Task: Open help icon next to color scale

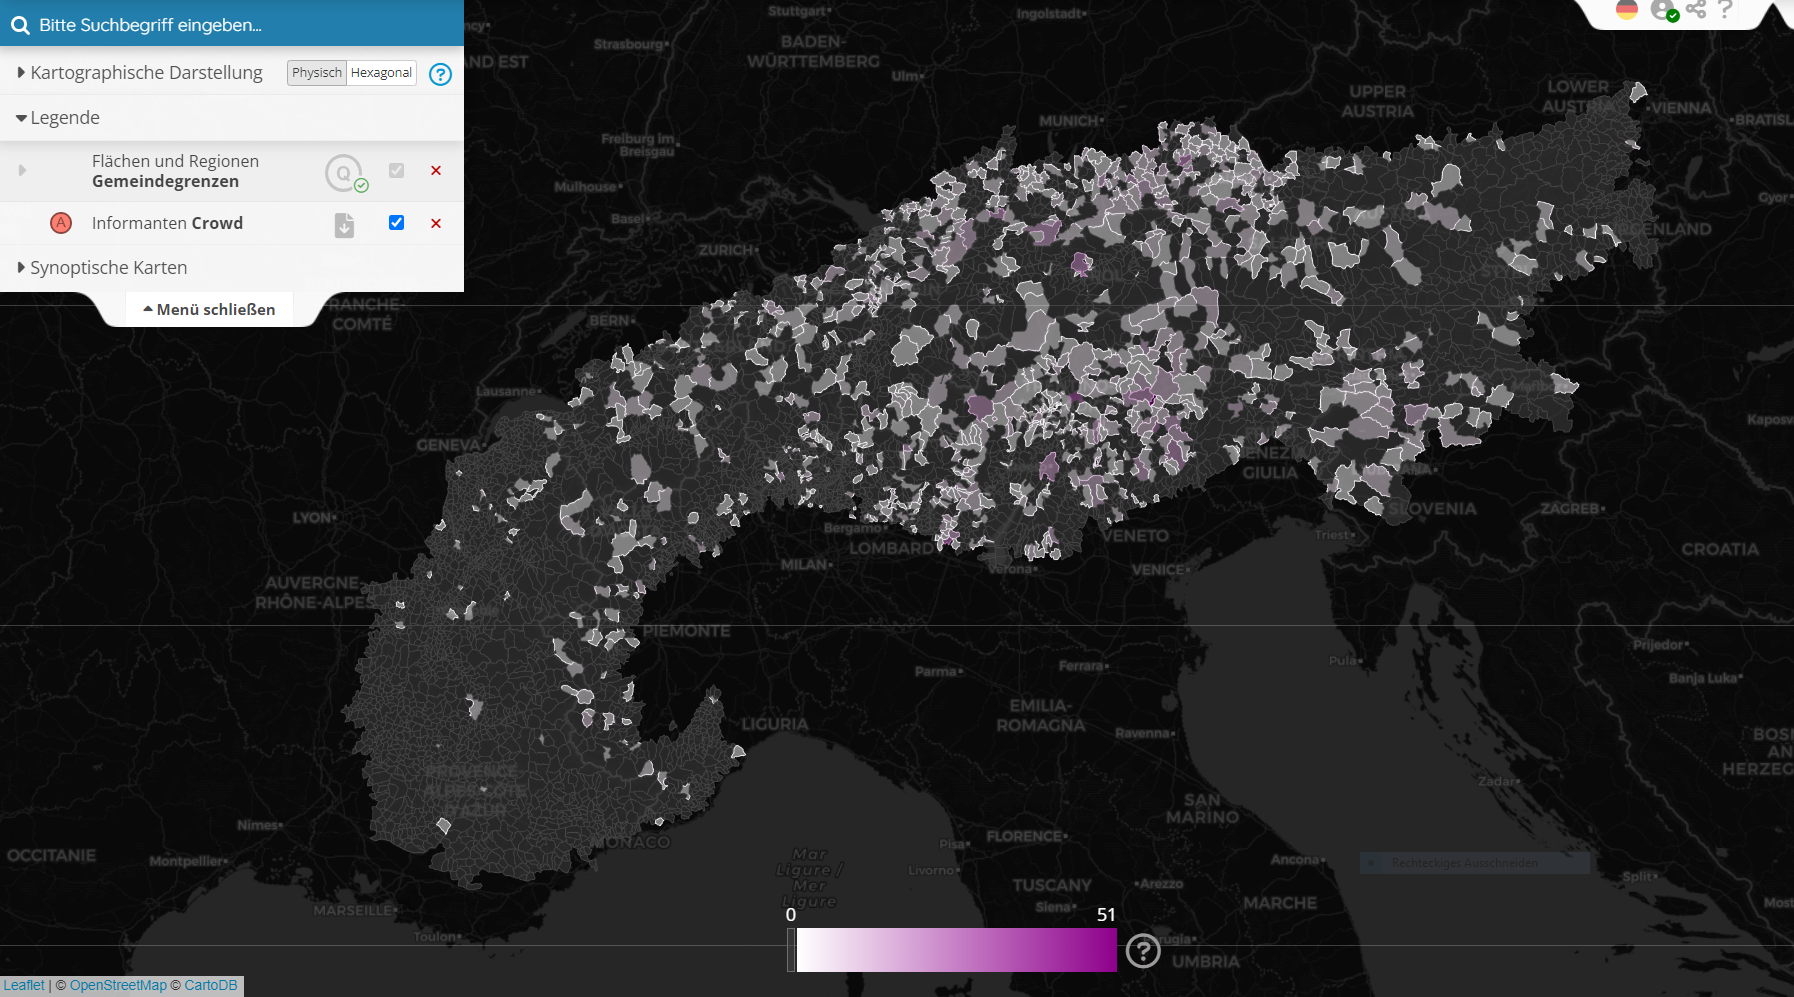Action: coord(1143,950)
